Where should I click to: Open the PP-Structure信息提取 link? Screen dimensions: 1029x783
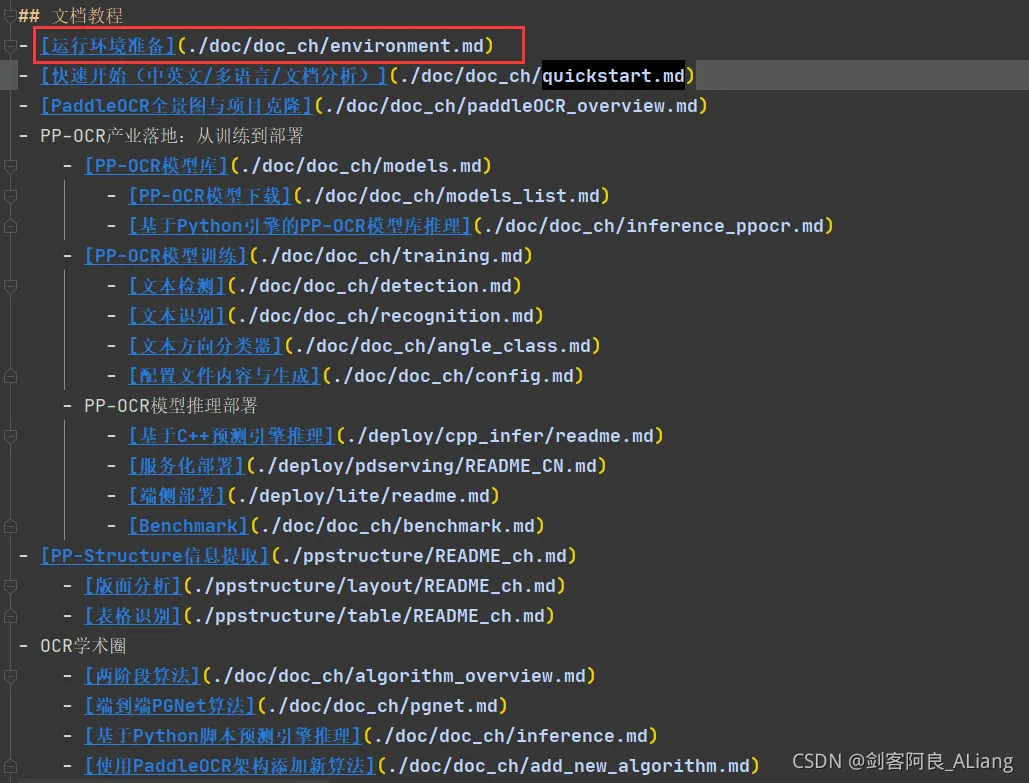pyautogui.click(x=155, y=556)
